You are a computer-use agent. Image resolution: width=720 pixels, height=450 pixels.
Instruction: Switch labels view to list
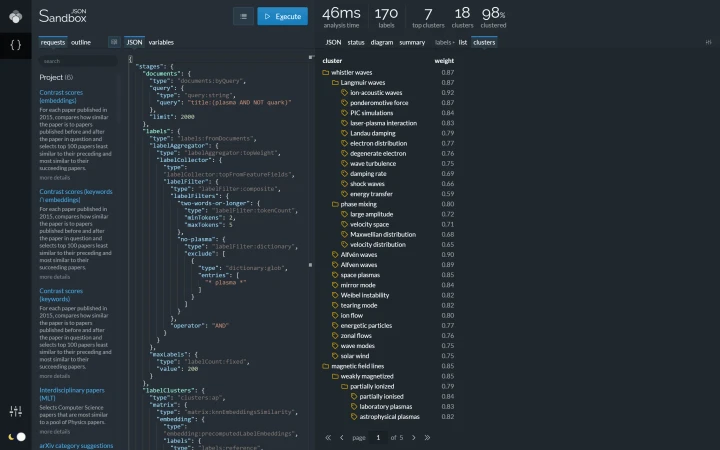[x=462, y=42]
